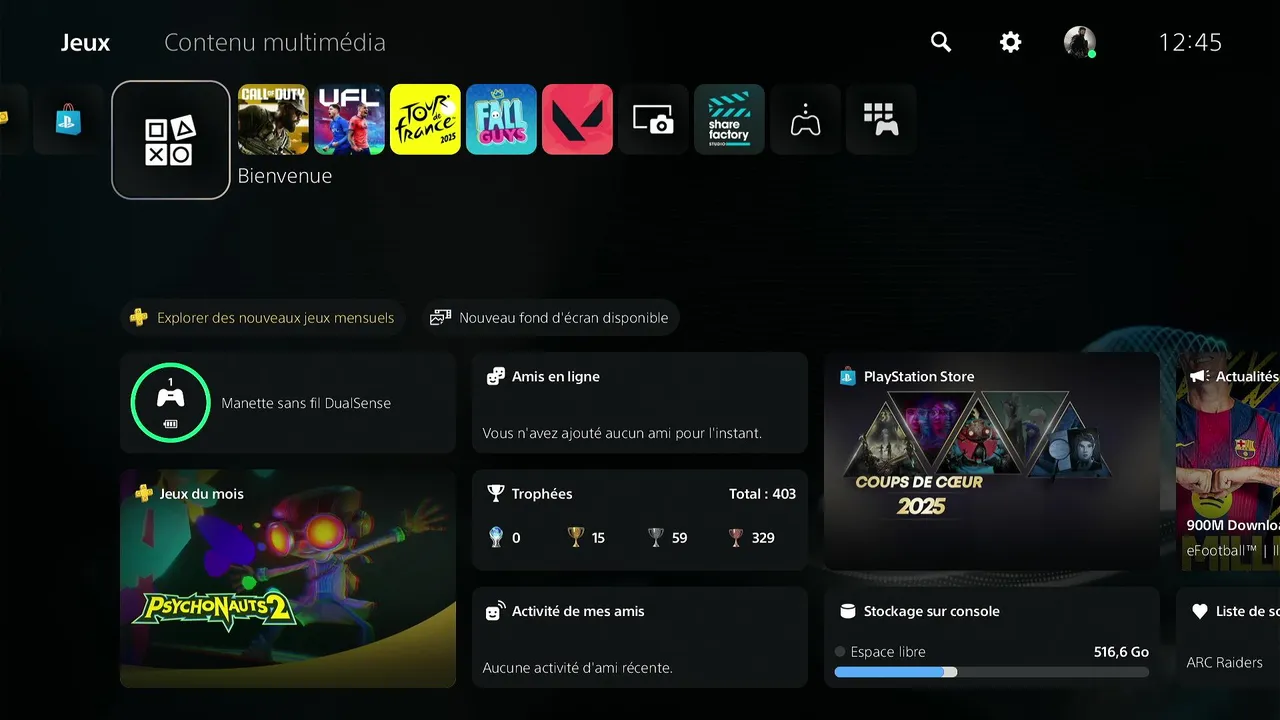1280x720 pixels.
Task: Click 'Aucune activité d'ami récente.' text
Action: pos(577,668)
